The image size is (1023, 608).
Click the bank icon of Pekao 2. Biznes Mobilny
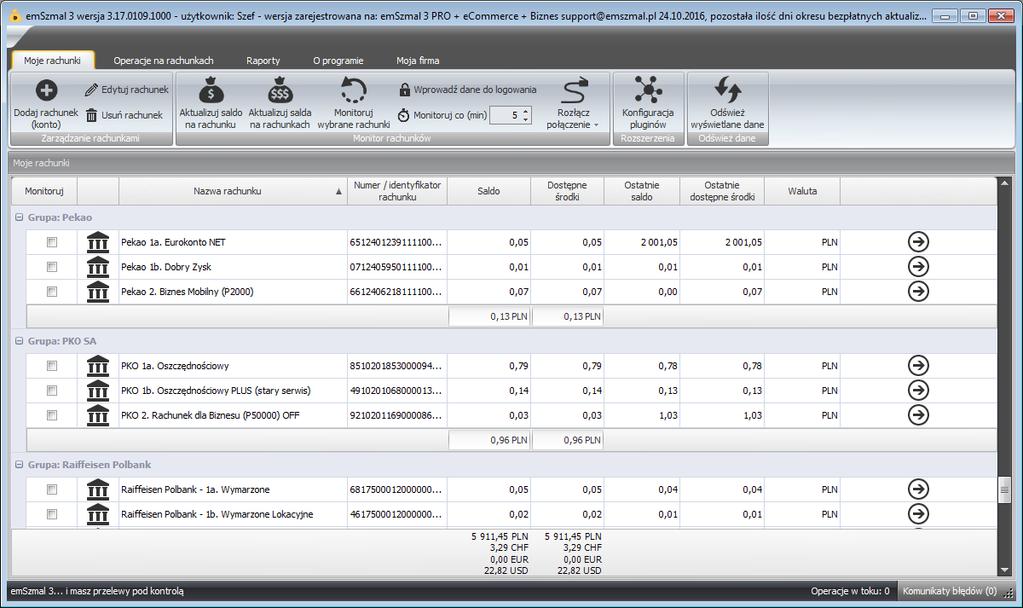click(98, 292)
